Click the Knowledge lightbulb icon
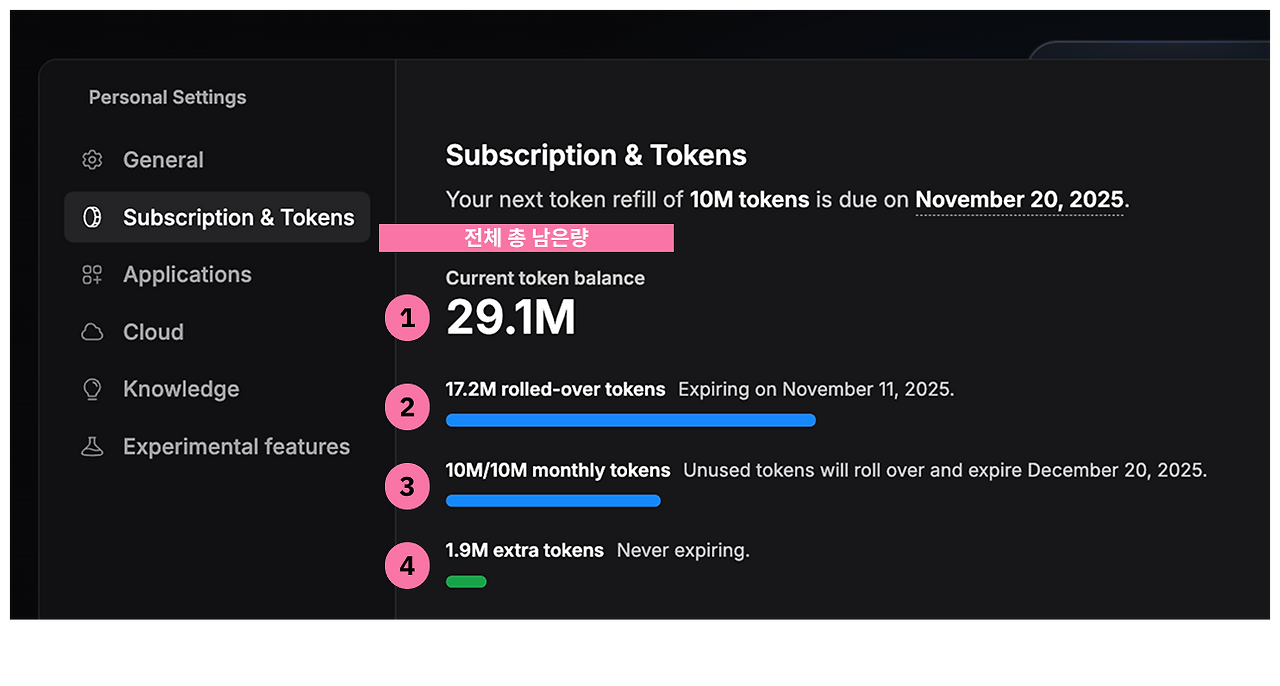 click(x=92, y=389)
